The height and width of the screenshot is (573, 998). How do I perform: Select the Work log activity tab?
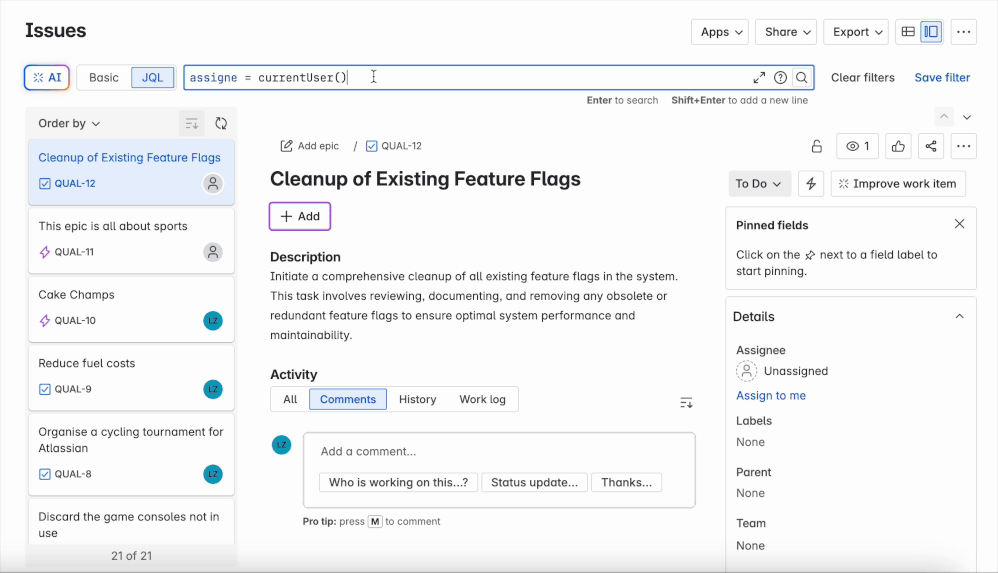coord(482,399)
